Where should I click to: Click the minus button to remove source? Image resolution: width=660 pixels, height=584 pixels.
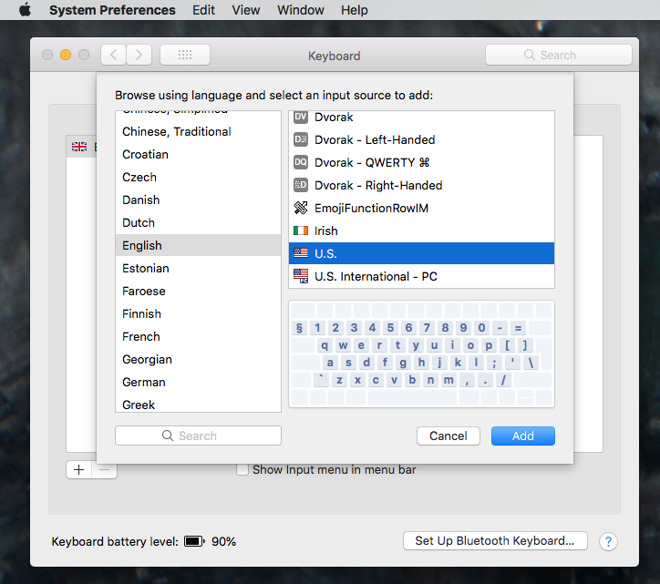(104, 469)
